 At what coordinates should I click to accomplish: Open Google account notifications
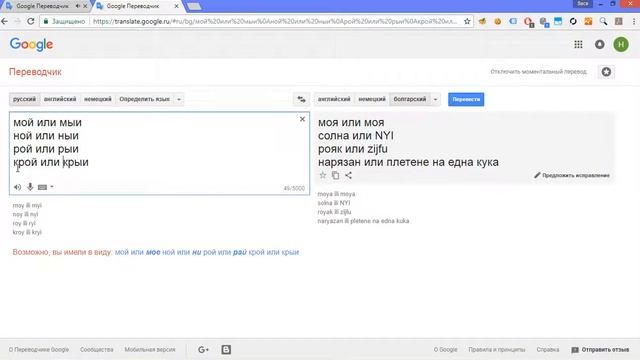point(600,44)
